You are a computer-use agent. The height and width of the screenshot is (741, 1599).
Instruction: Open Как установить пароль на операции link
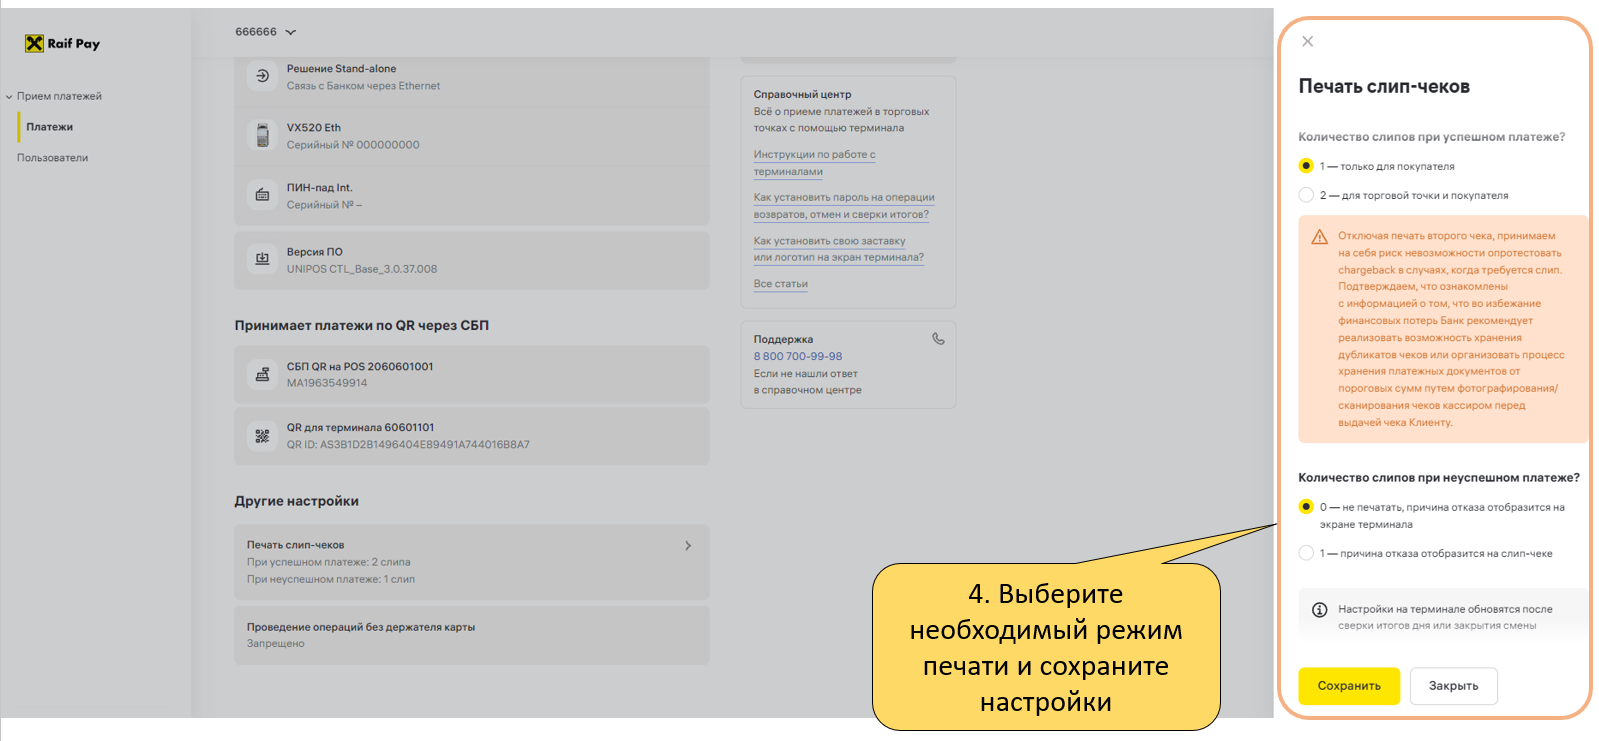[x=844, y=206]
